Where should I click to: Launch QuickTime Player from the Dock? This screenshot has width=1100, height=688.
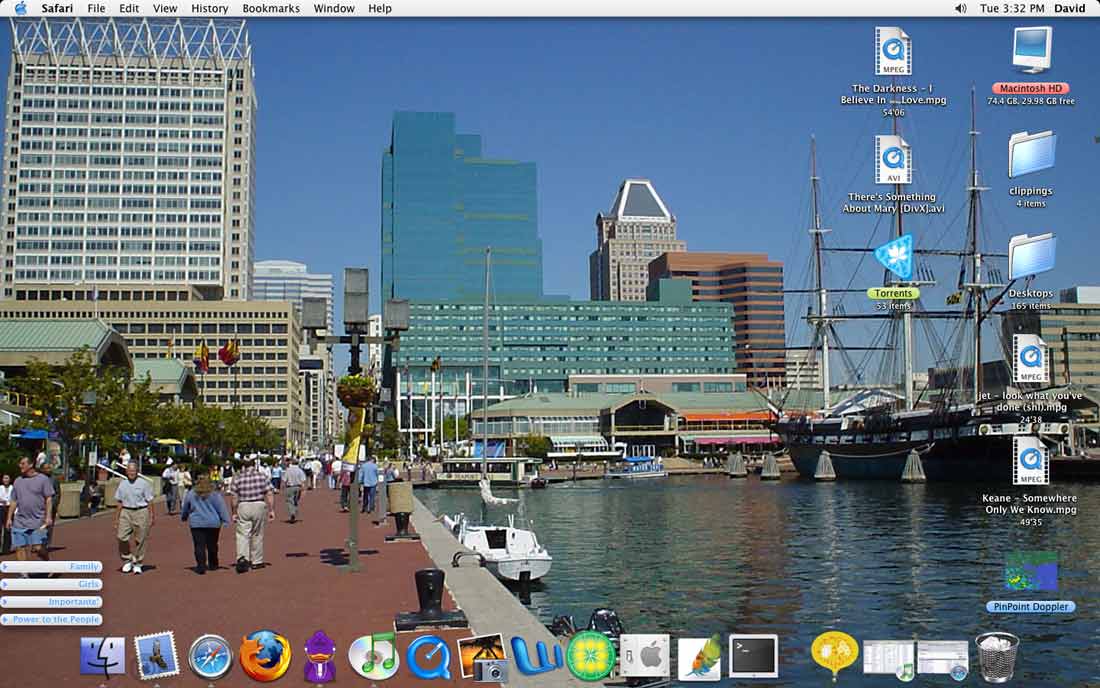[x=428, y=658]
